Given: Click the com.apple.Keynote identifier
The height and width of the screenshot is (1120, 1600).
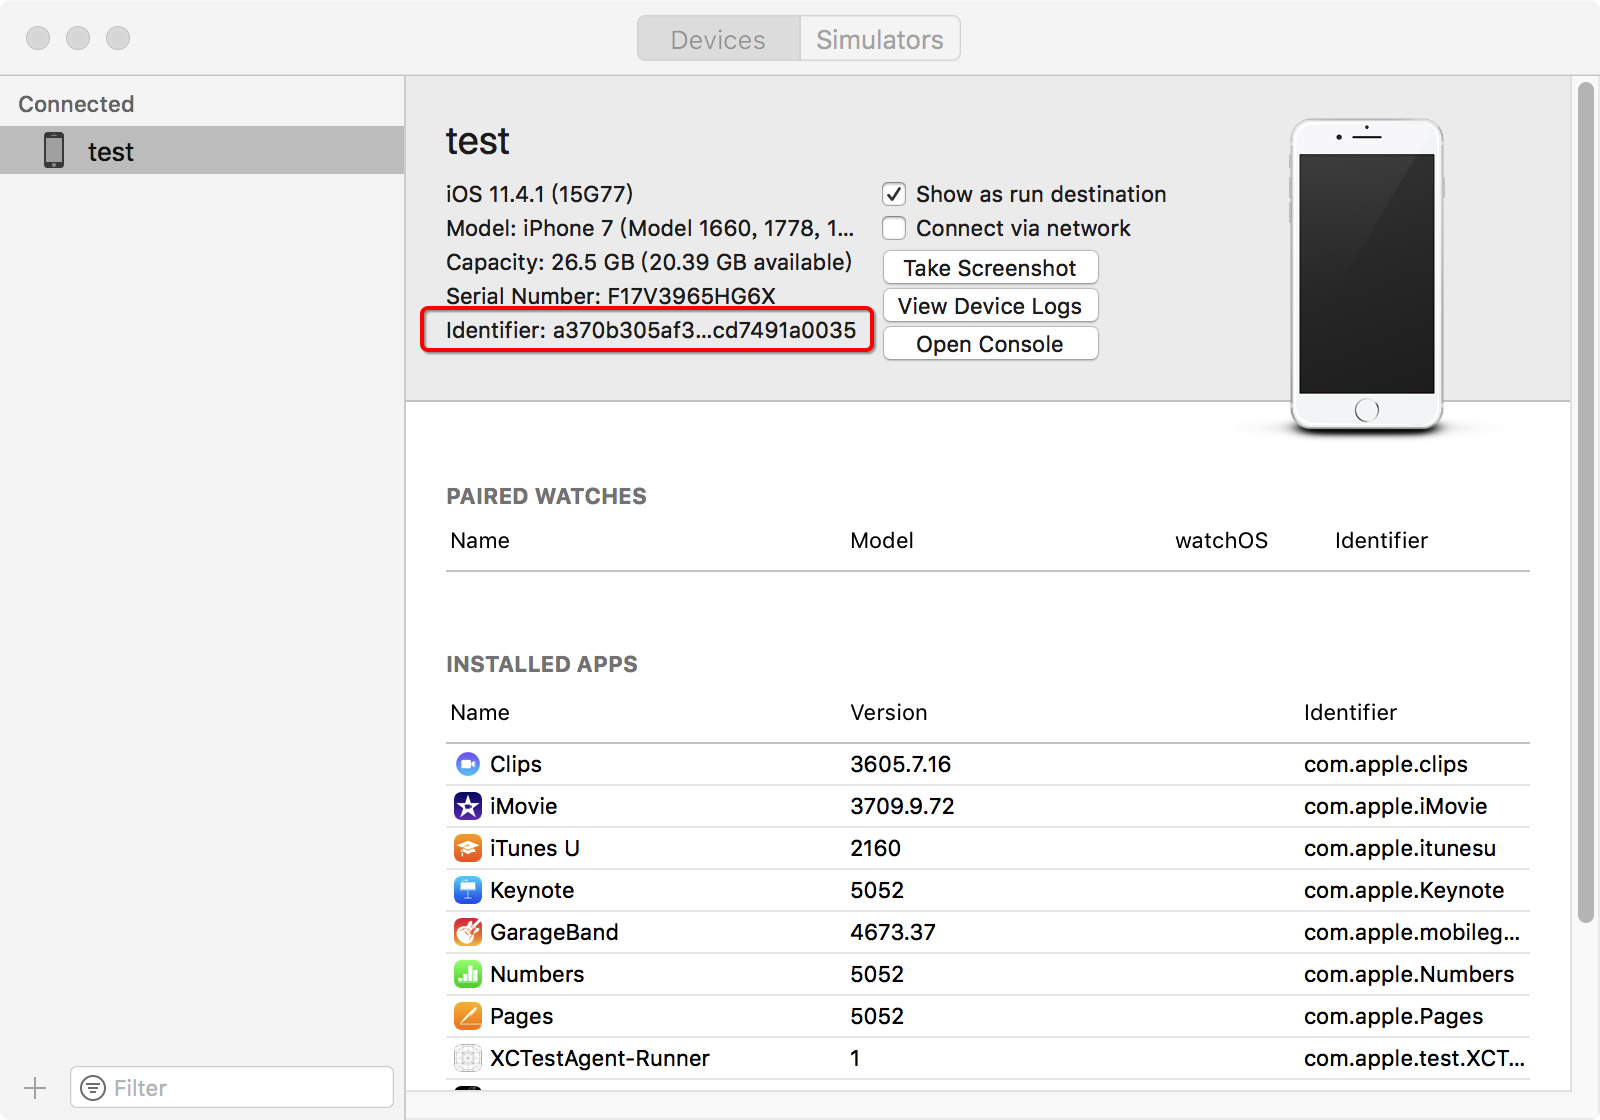Looking at the screenshot, I should coord(1404,891).
